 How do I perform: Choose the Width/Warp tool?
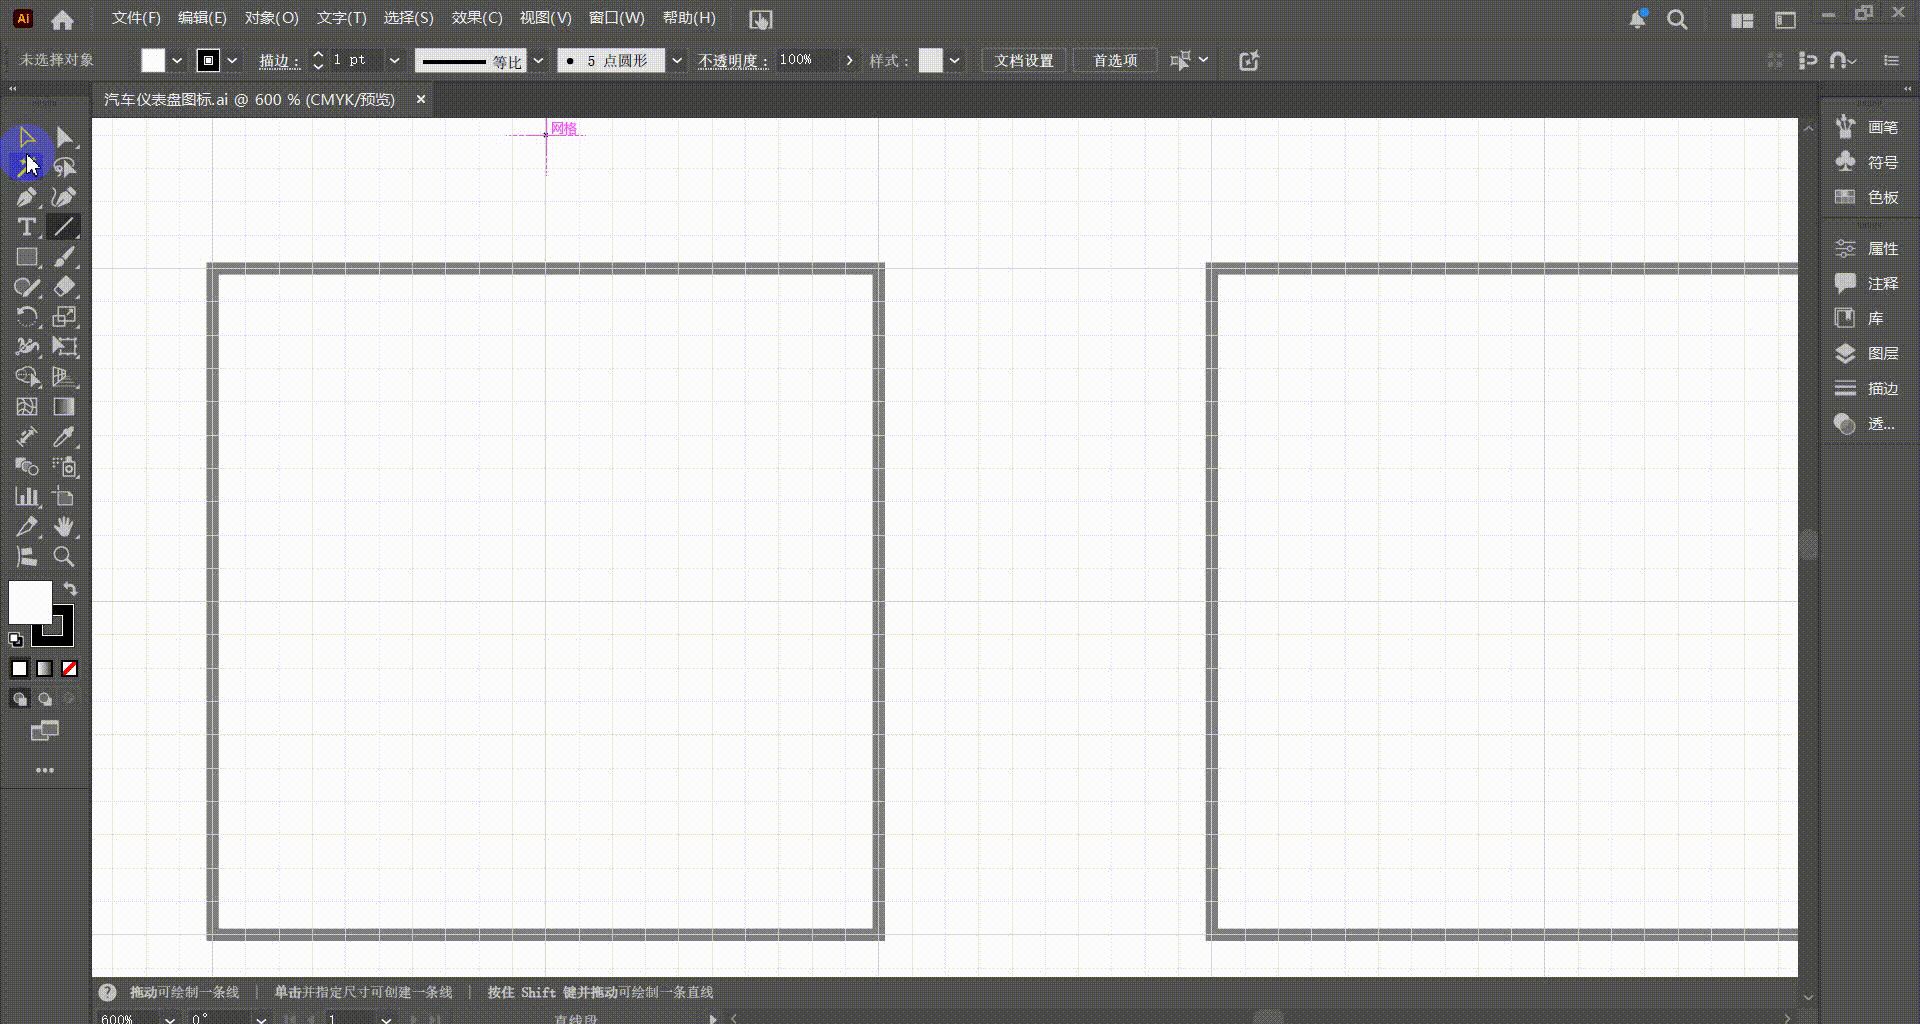pos(27,347)
